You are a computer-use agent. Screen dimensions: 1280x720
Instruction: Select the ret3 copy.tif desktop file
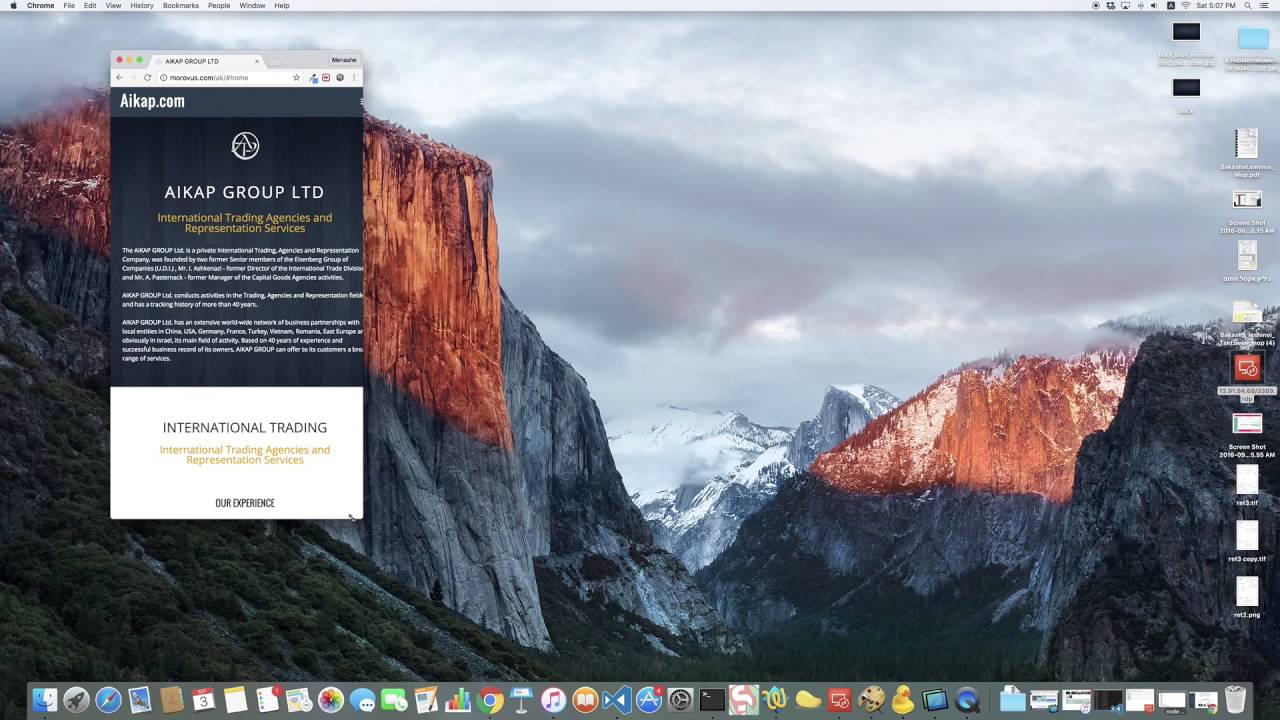(x=1247, y=536)
